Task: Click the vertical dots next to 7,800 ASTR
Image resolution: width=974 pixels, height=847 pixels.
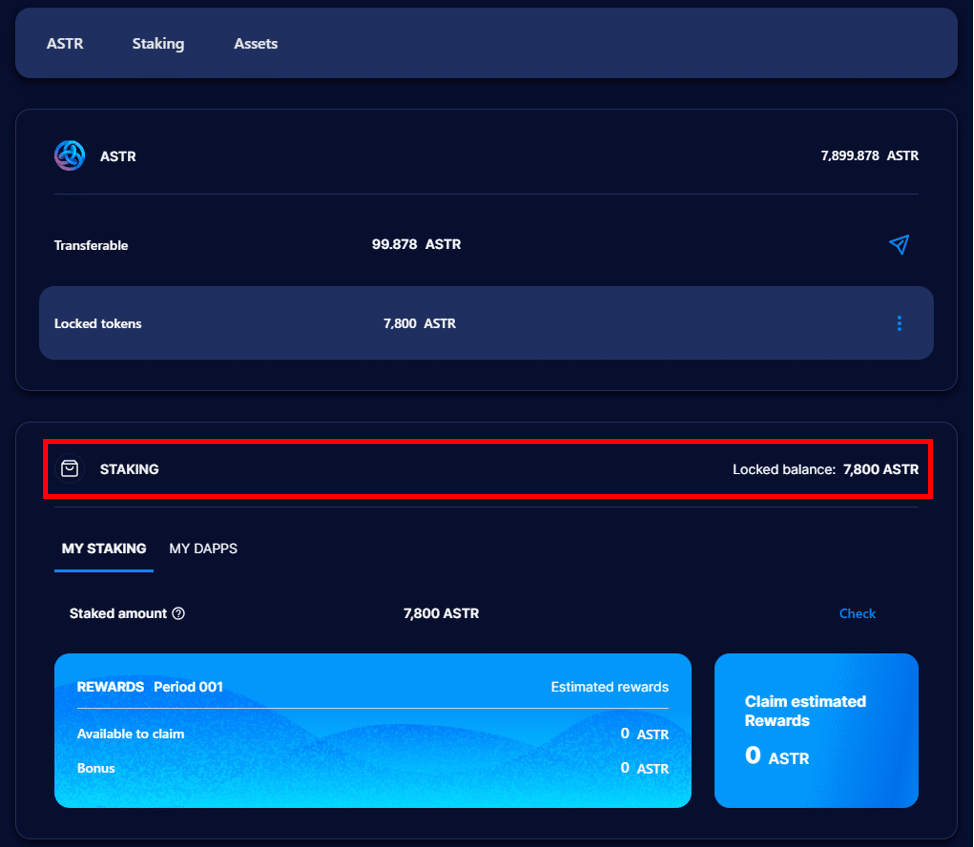Action: pyautogui.click(x=899, y=323)
